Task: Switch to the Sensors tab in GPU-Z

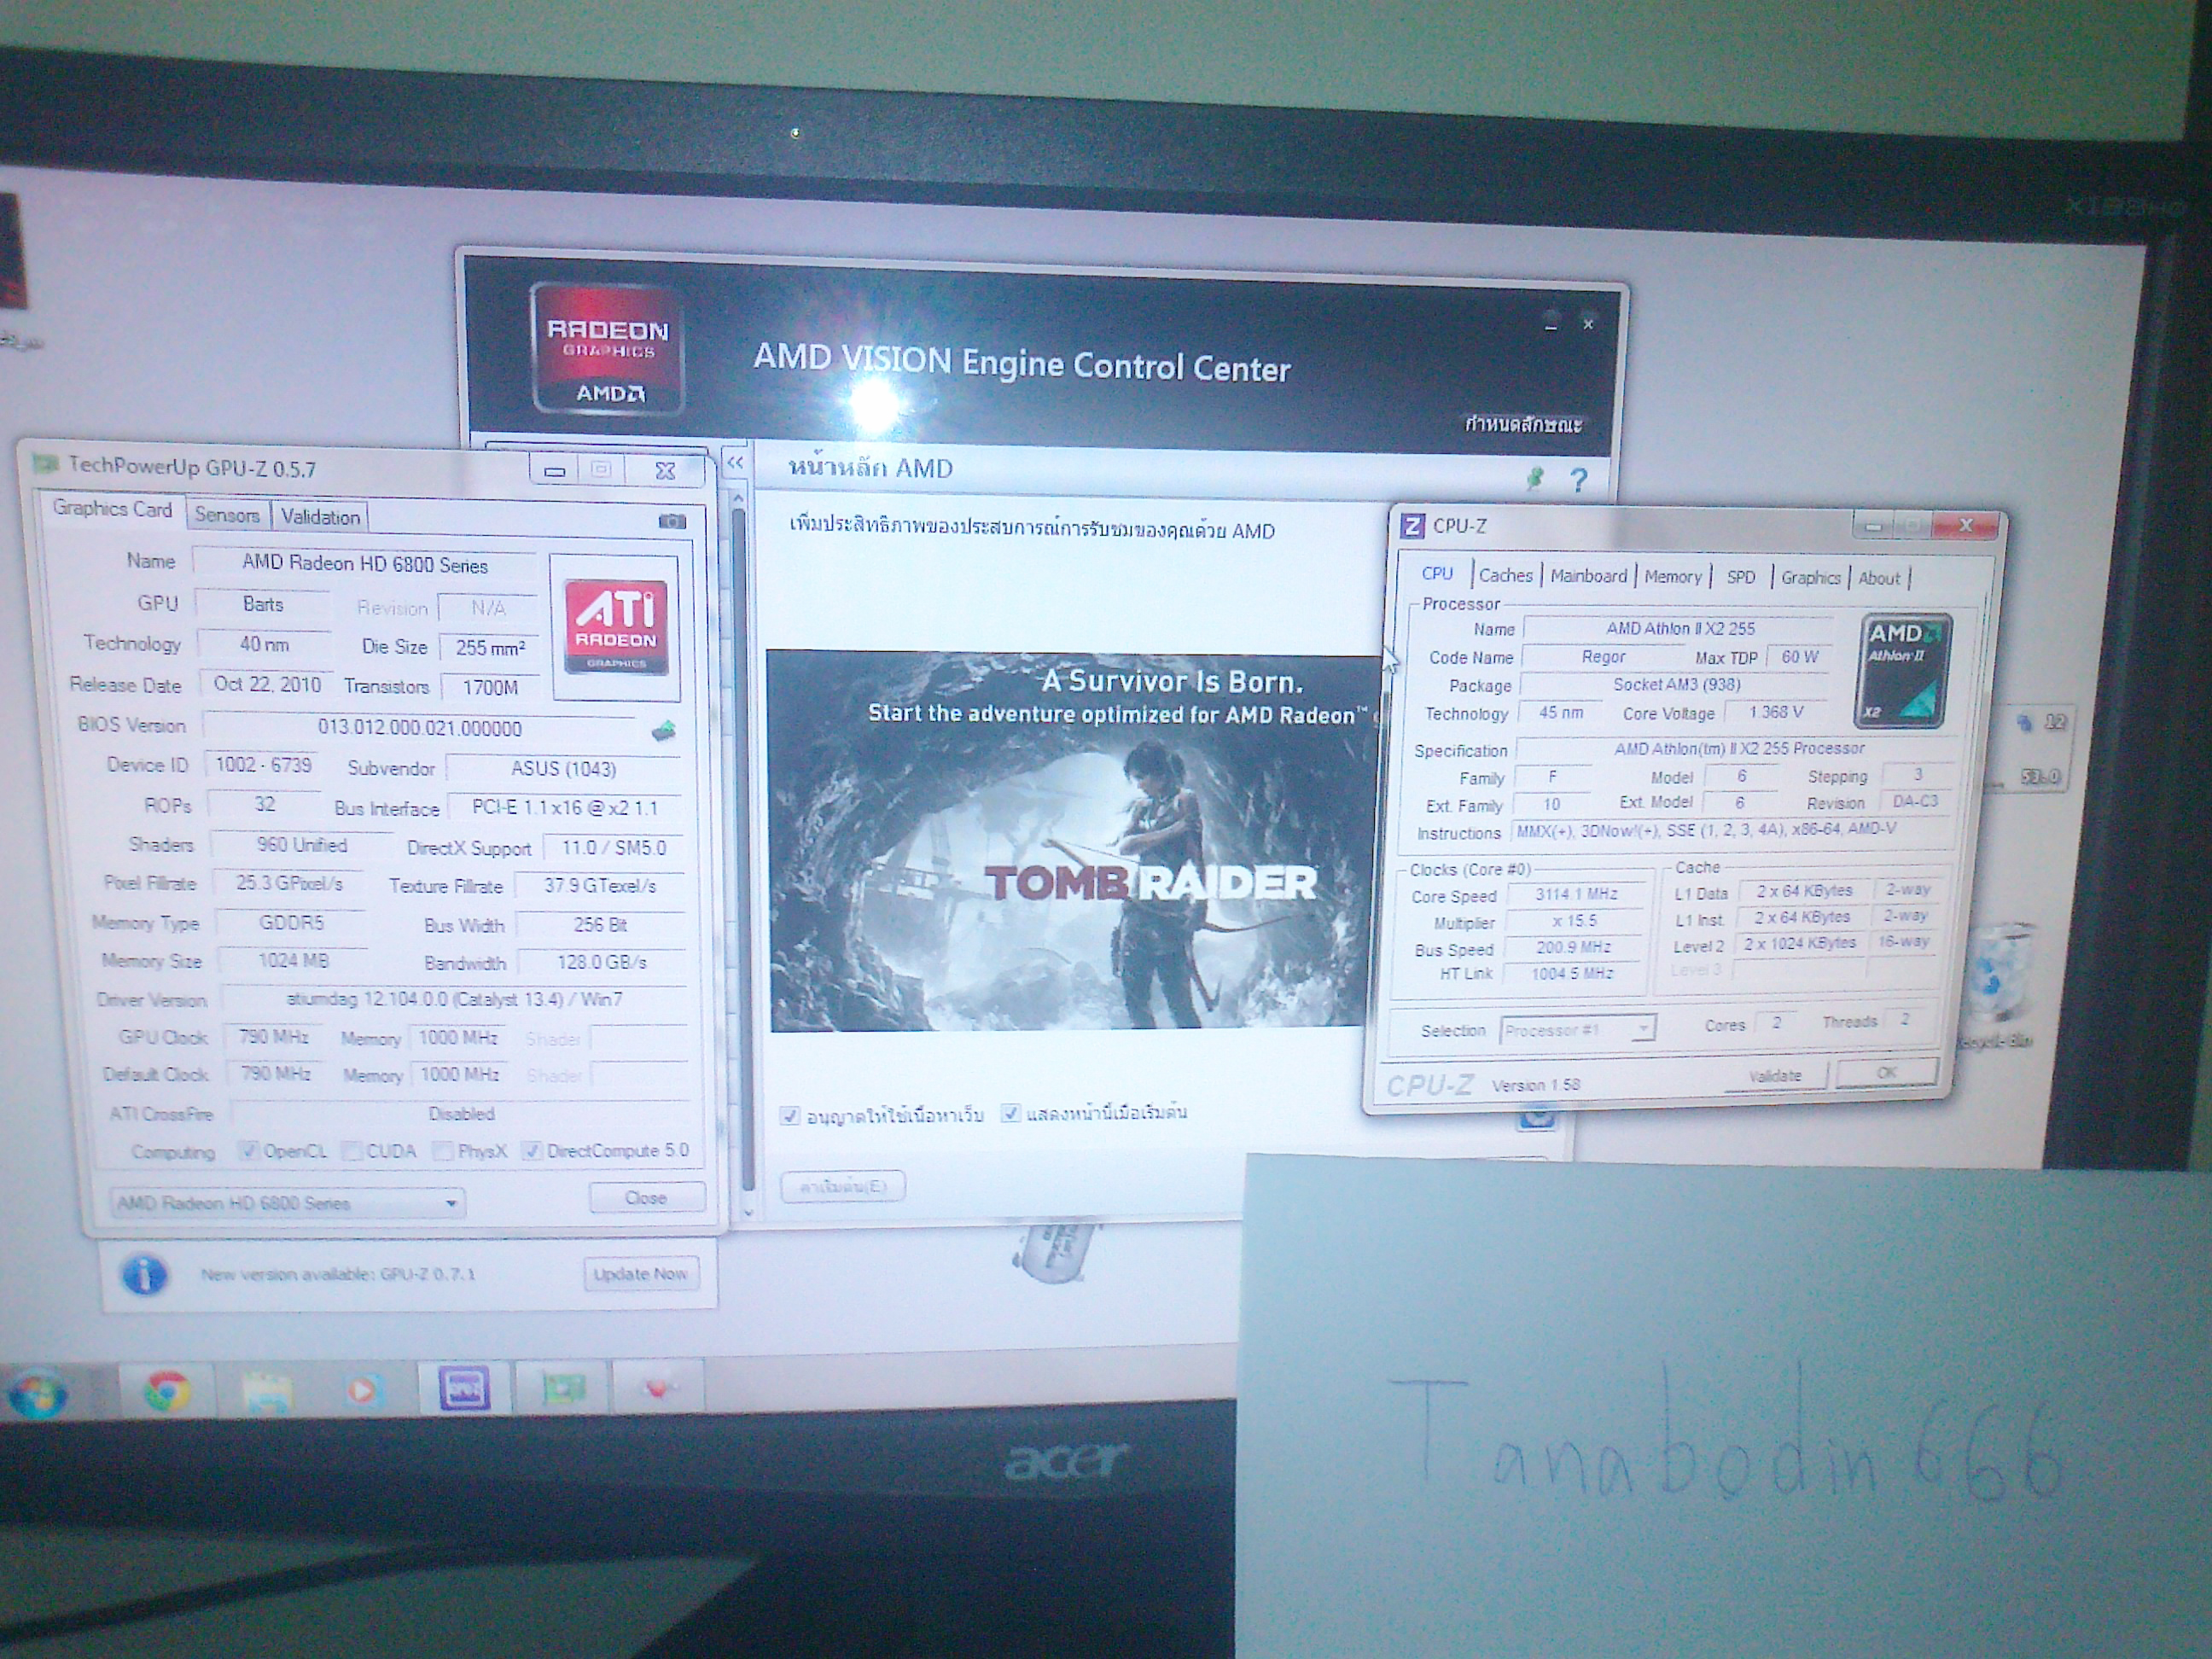Action: (x=227, y=515)
